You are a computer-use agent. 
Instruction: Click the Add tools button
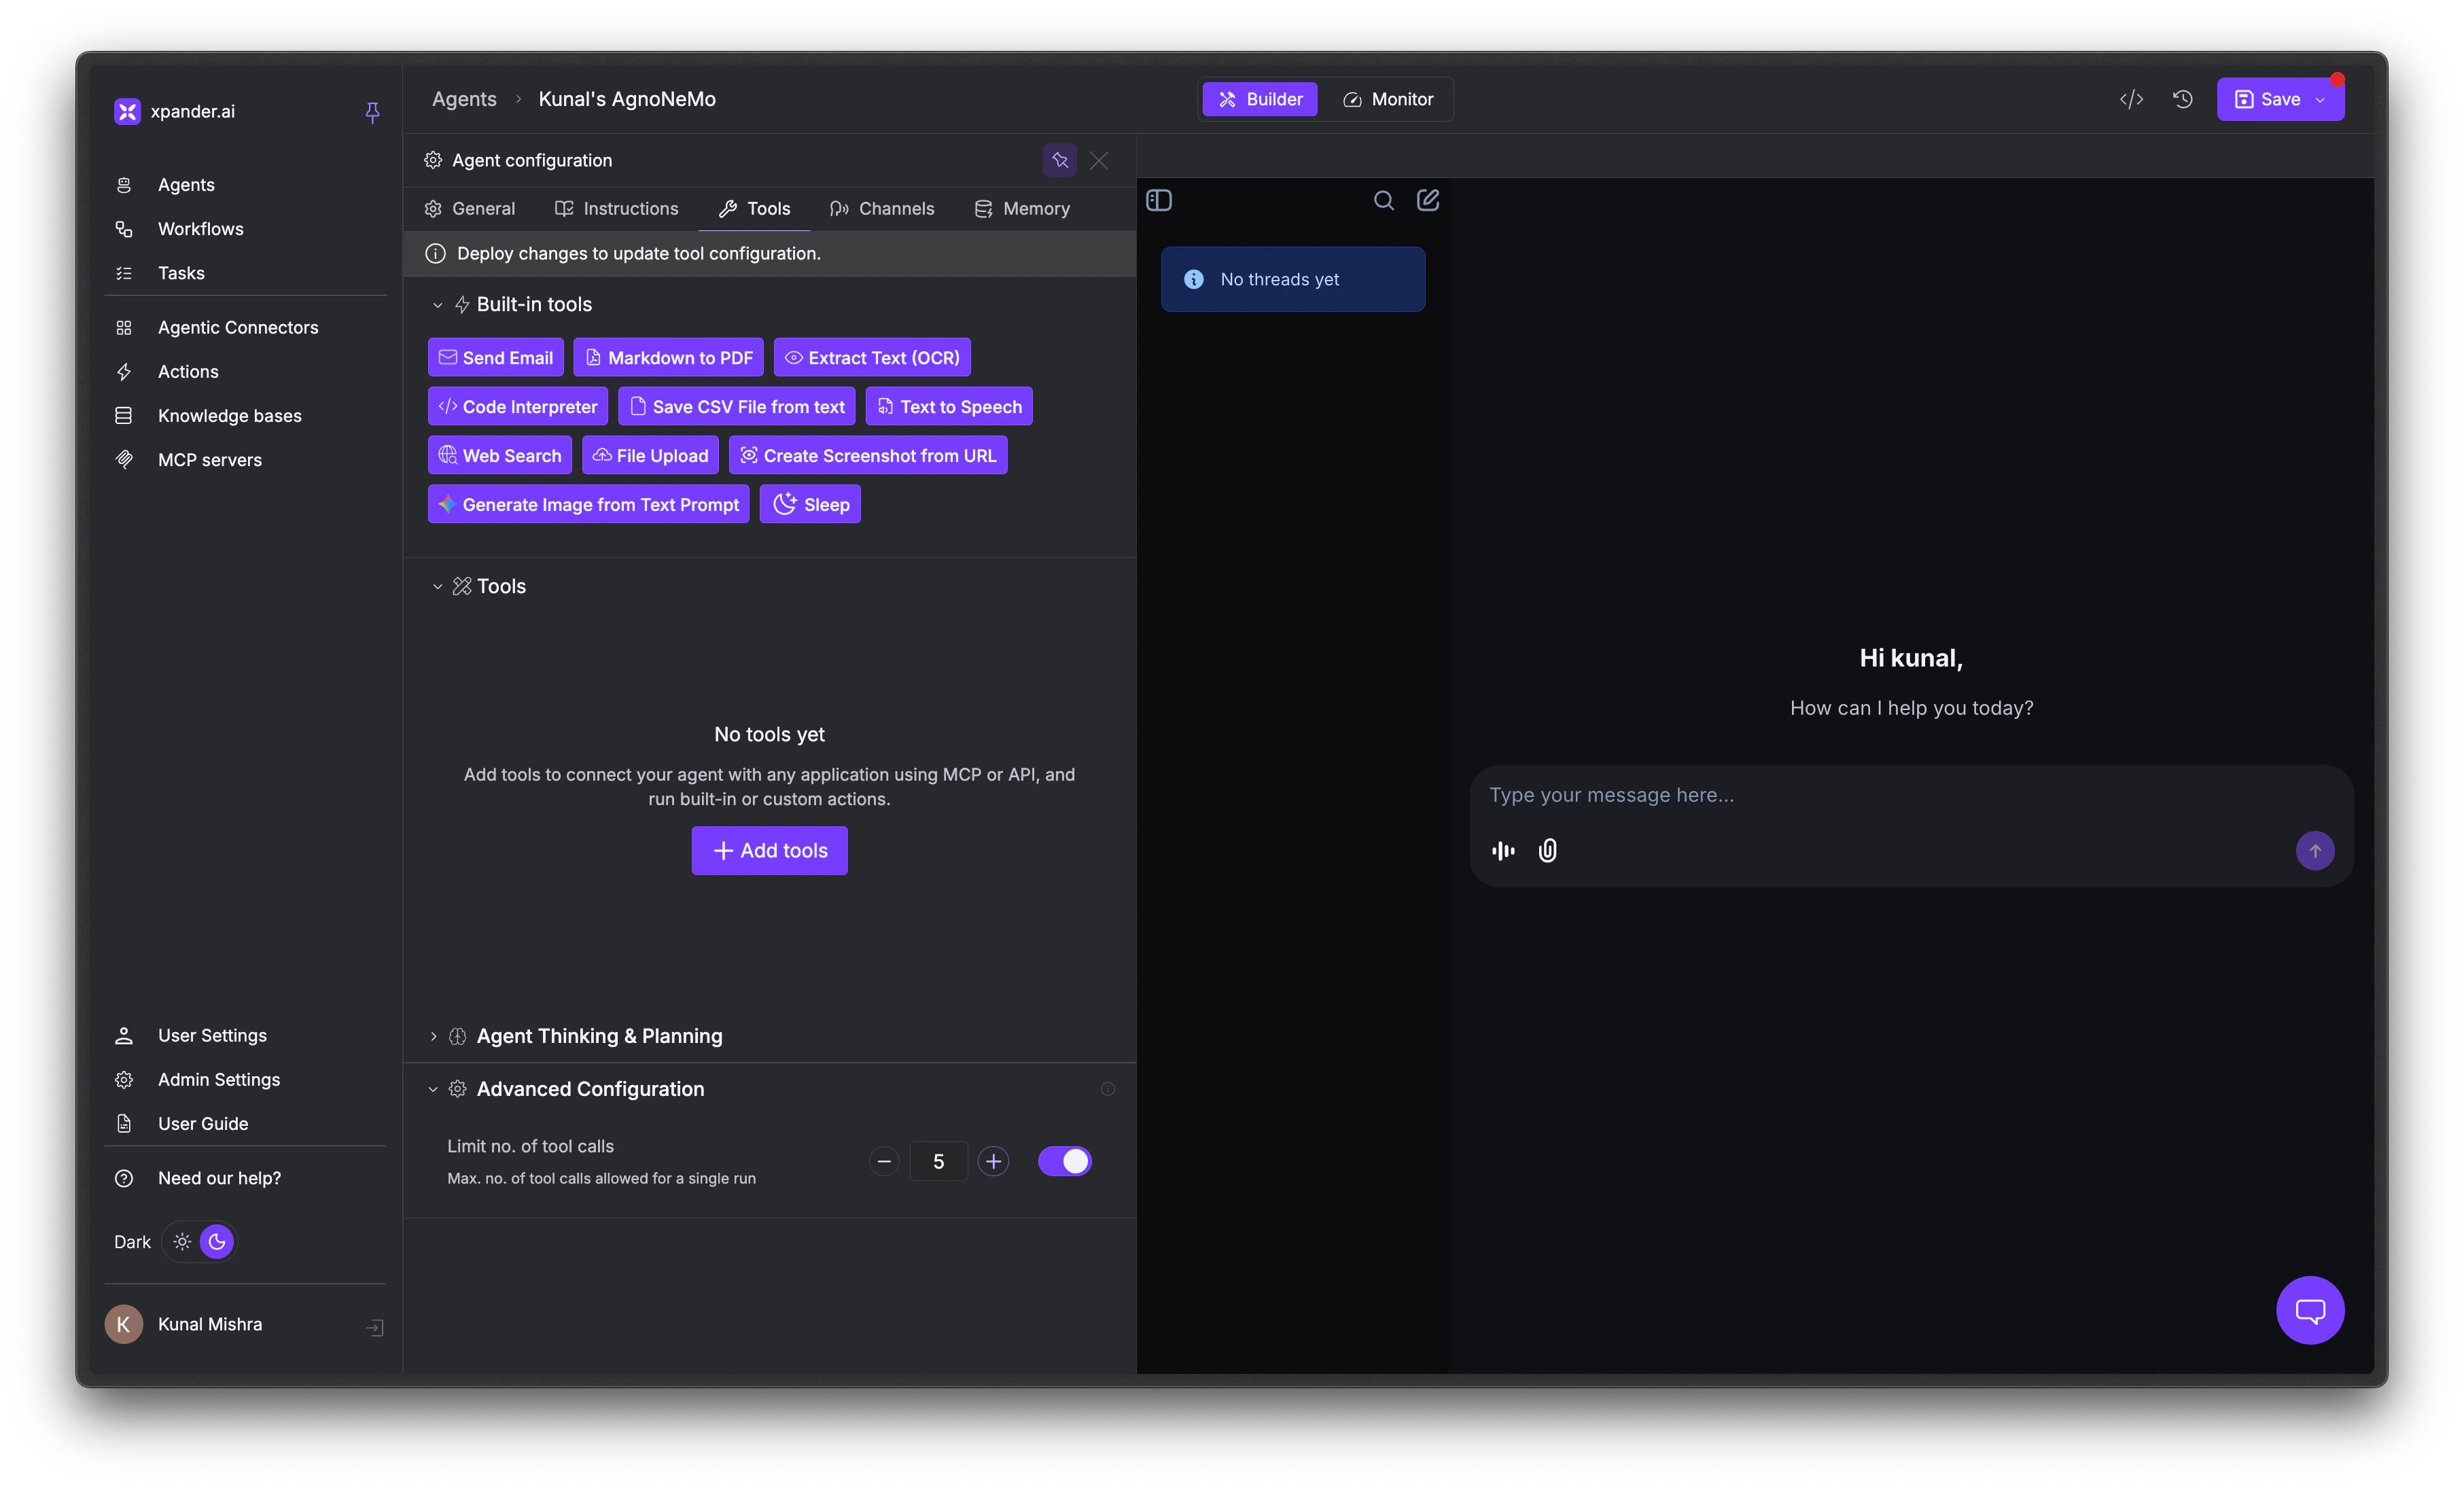coord(769,851)
